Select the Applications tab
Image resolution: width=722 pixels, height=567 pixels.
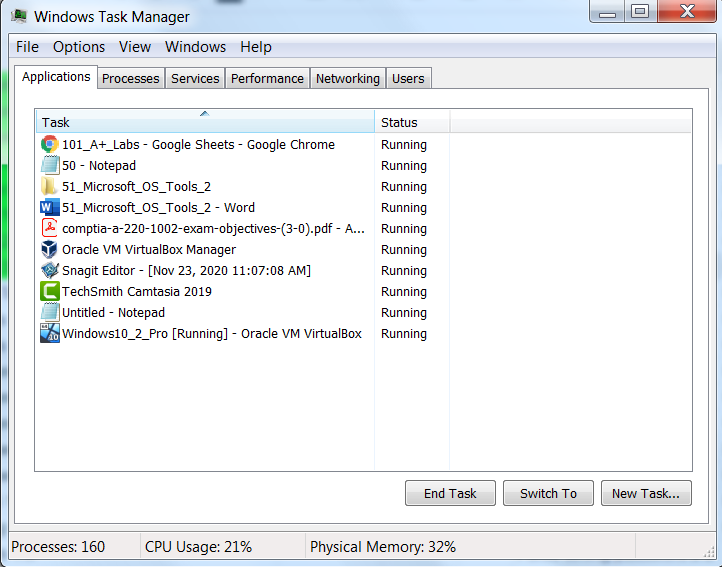(56, 76)
